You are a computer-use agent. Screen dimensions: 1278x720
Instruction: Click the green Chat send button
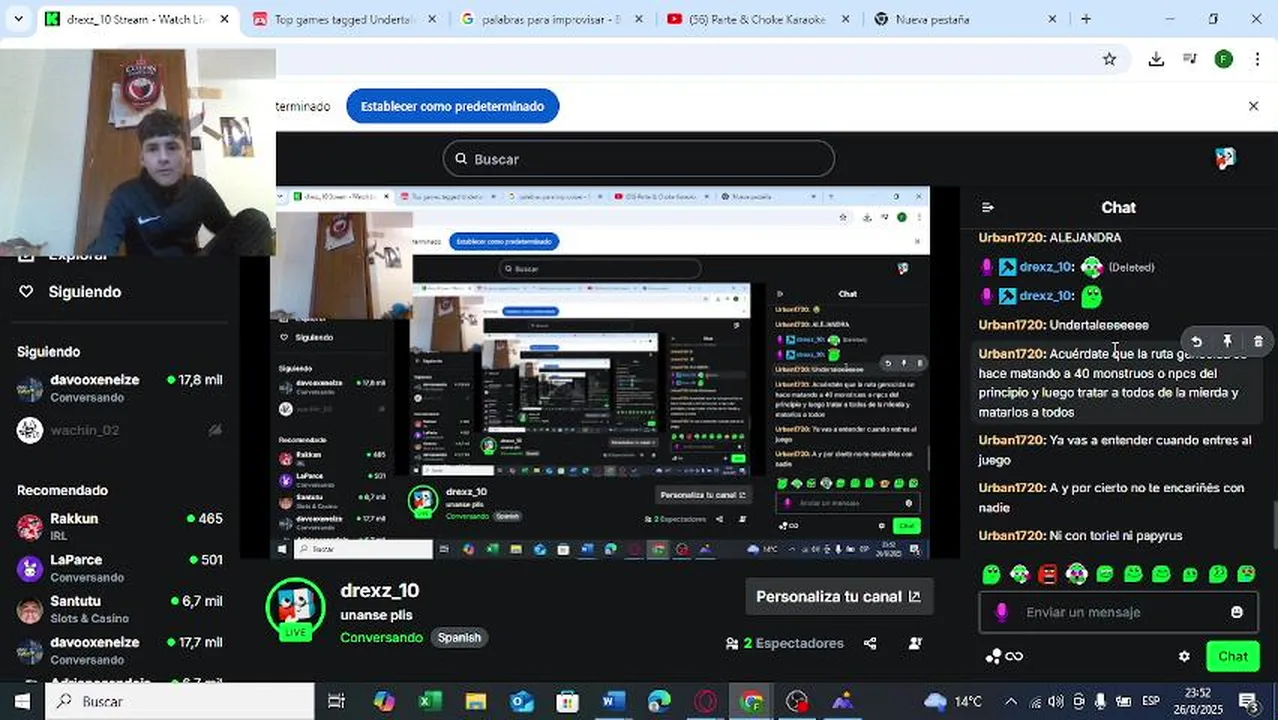point(1232,657)
